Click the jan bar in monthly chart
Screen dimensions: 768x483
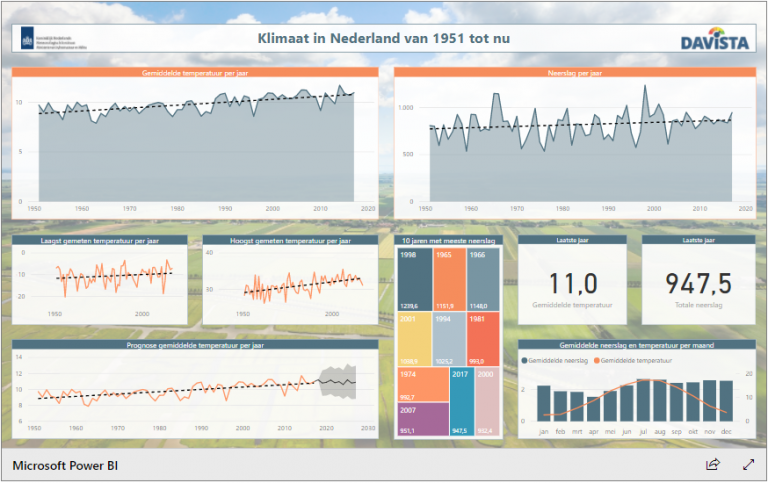pos(544,403)
